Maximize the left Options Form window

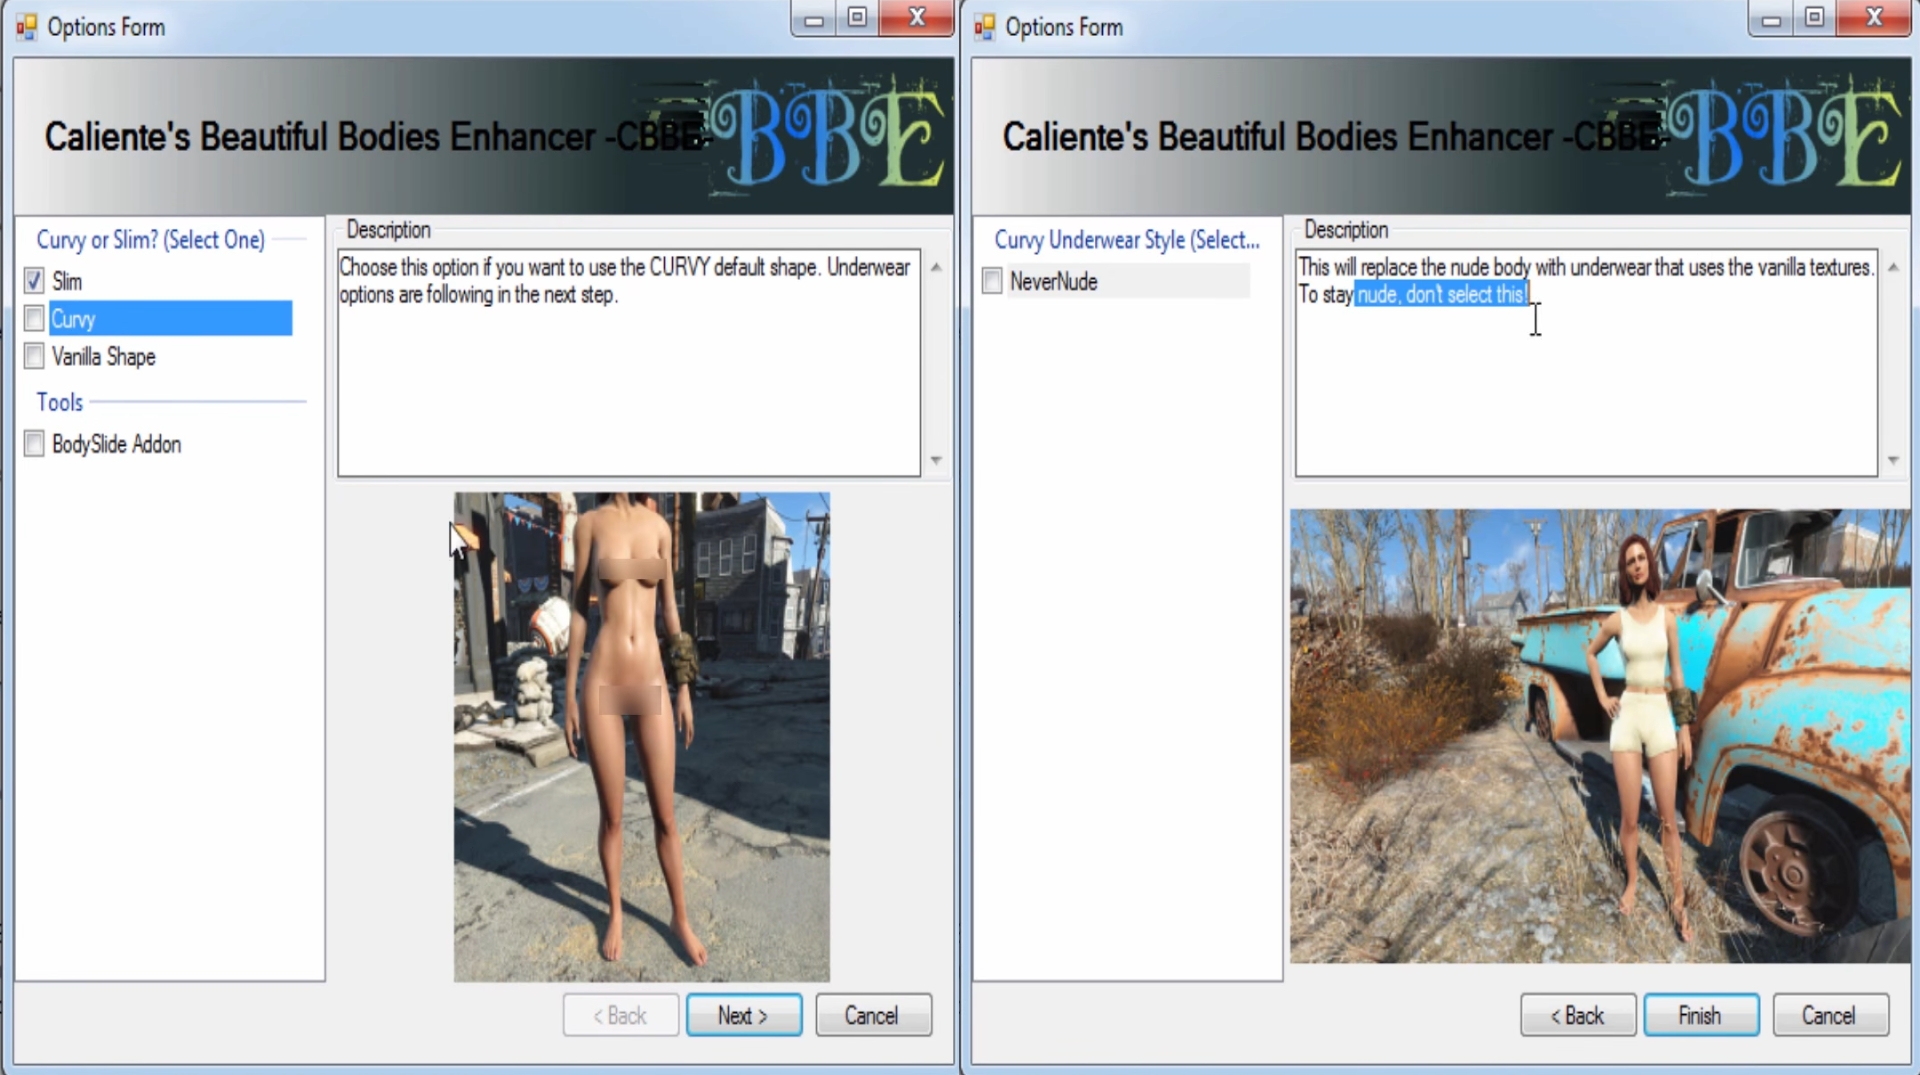[x=857, y=18]
